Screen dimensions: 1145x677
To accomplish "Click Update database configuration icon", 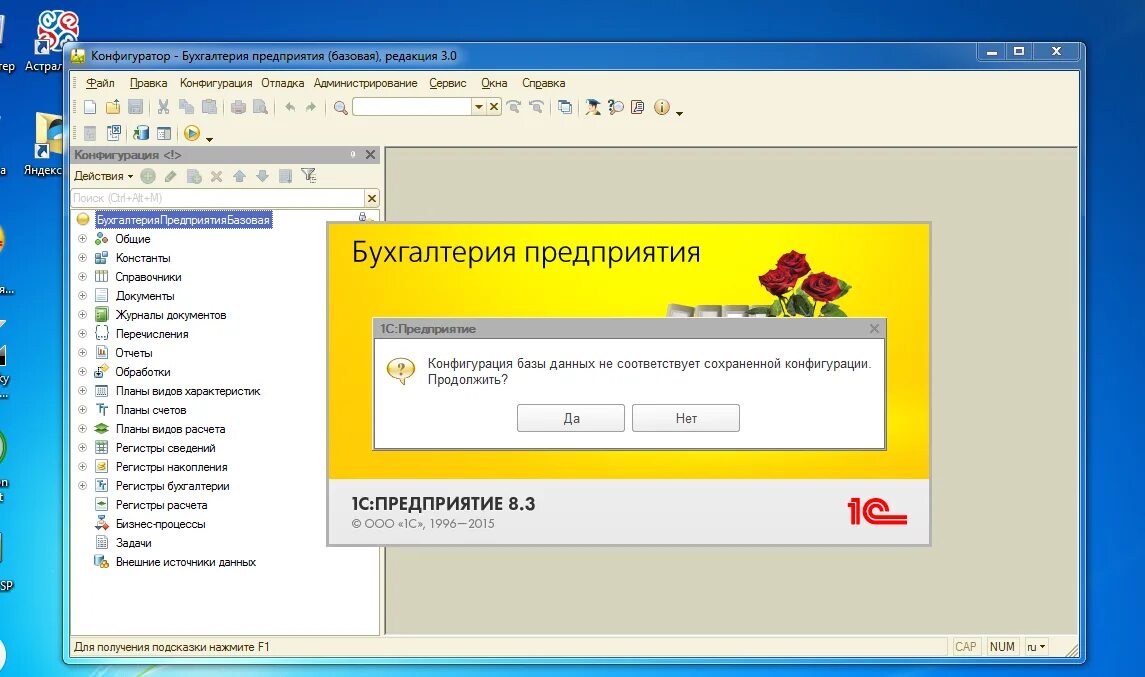I will point(141,133).
